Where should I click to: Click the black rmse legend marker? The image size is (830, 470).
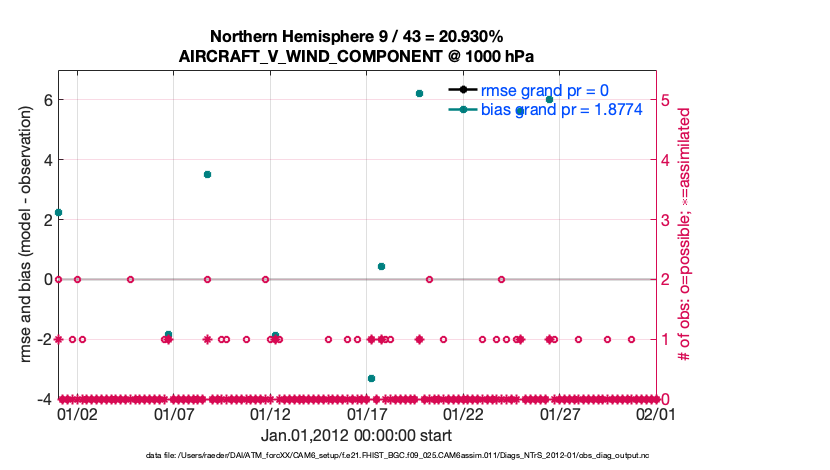[463, 89]
